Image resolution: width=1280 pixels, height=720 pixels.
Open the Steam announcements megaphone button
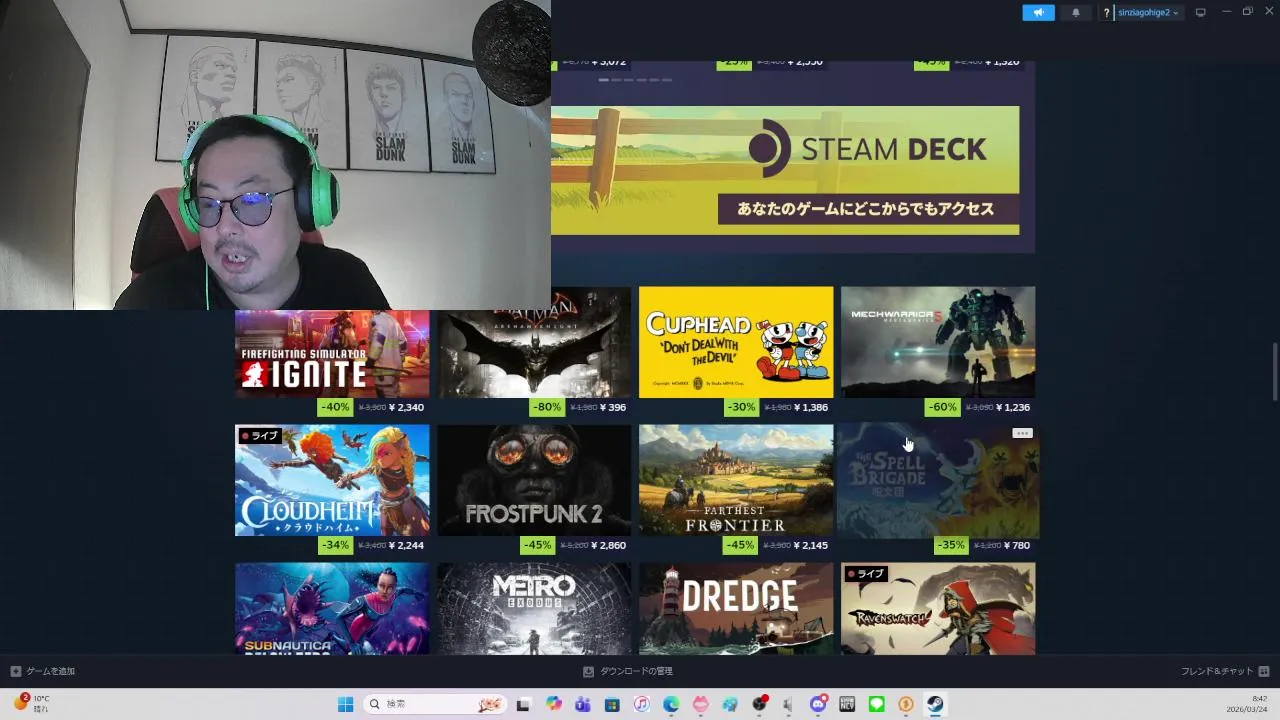[x=1038, y=12]
